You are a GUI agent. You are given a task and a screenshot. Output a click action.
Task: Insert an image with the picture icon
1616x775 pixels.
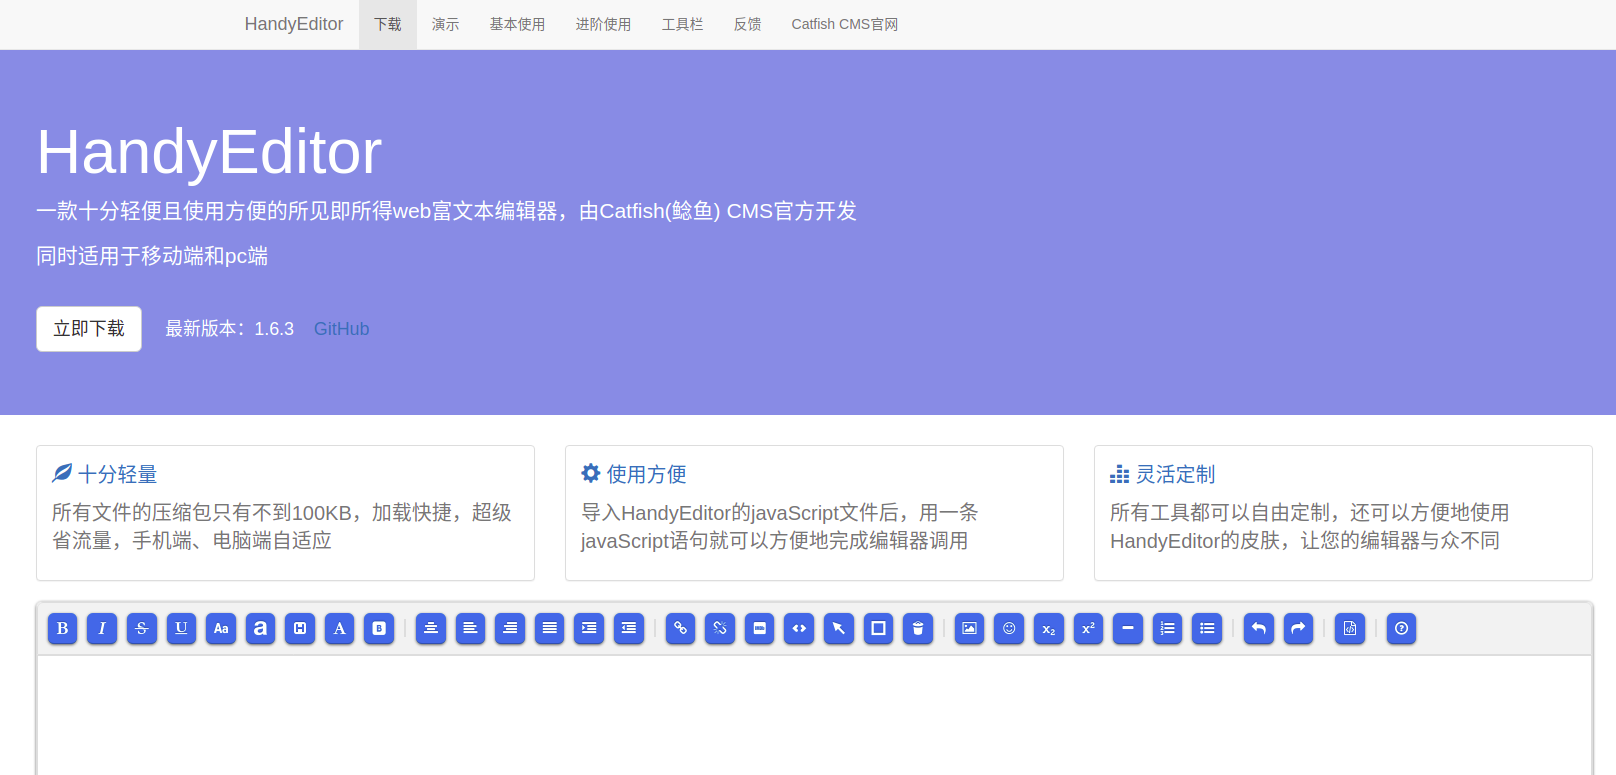point(969,628)
